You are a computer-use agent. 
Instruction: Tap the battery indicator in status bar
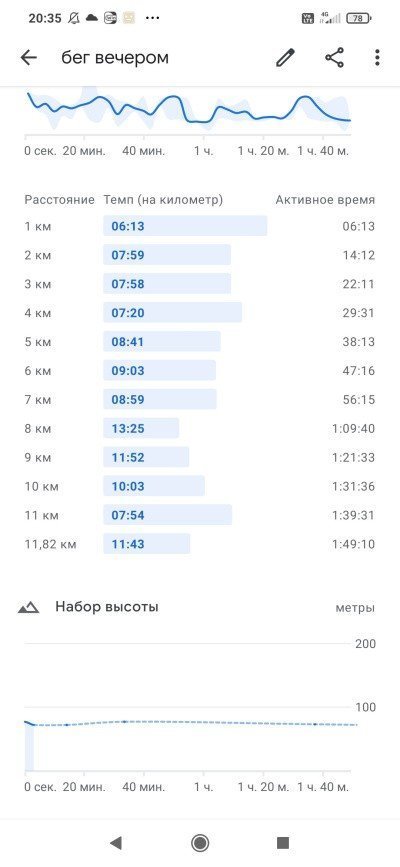359,18
